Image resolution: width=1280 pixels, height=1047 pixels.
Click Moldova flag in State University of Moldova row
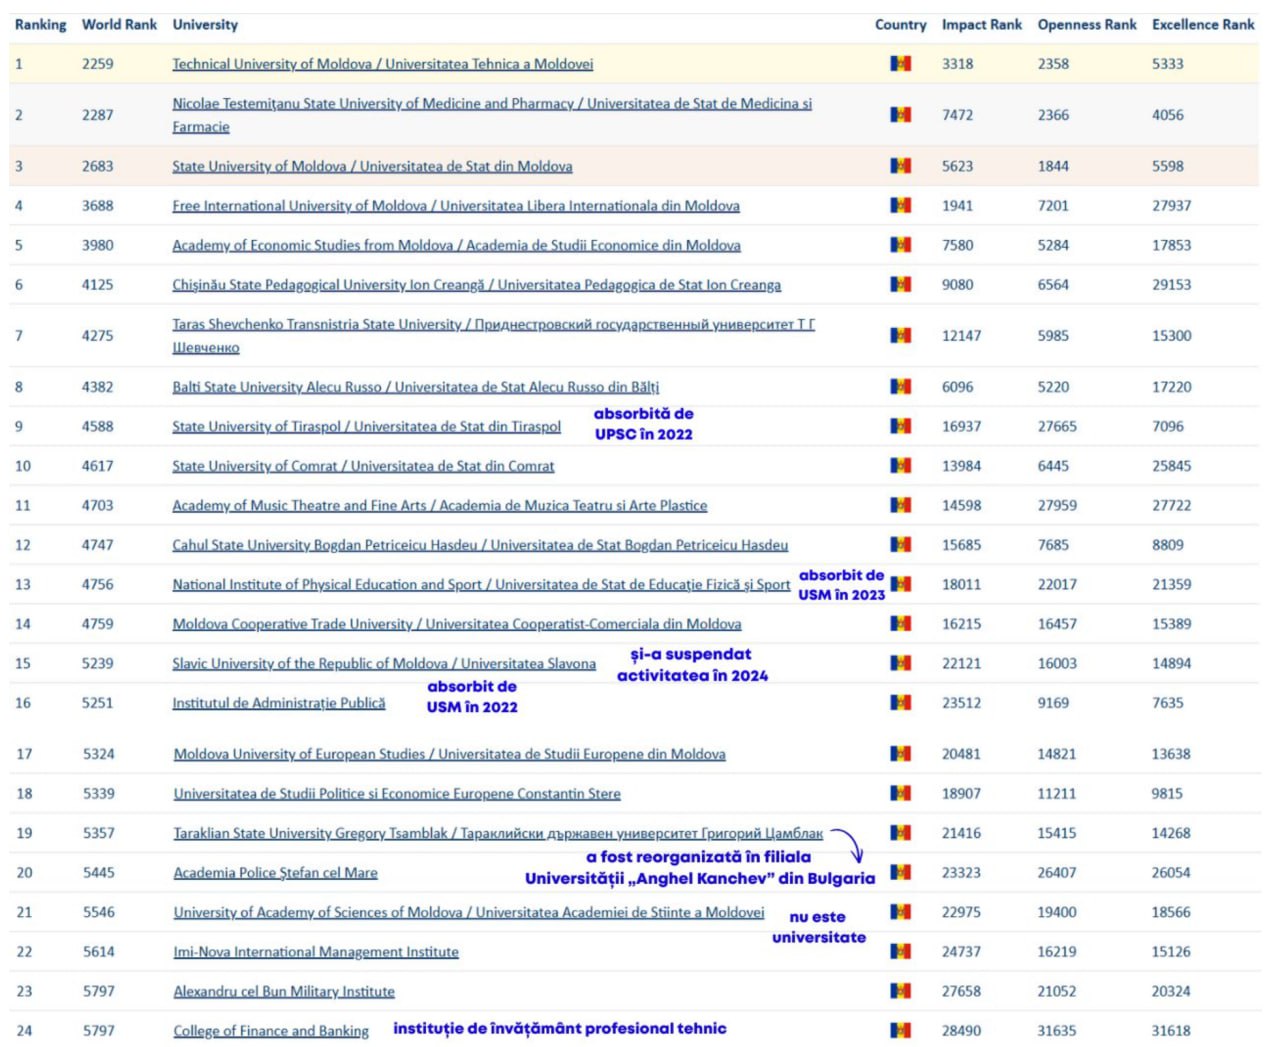[x=901, y=166]
